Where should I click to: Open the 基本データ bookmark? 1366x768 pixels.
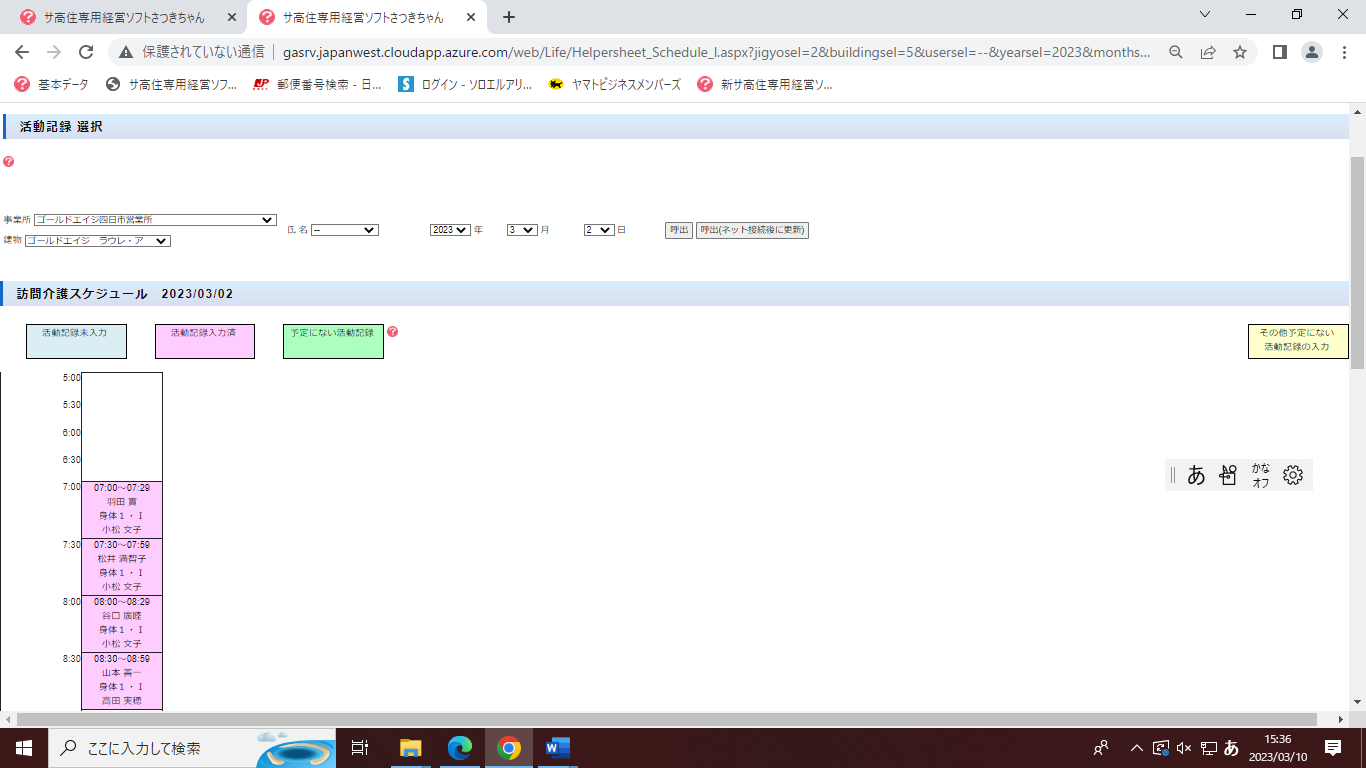(x=52, y=85)
